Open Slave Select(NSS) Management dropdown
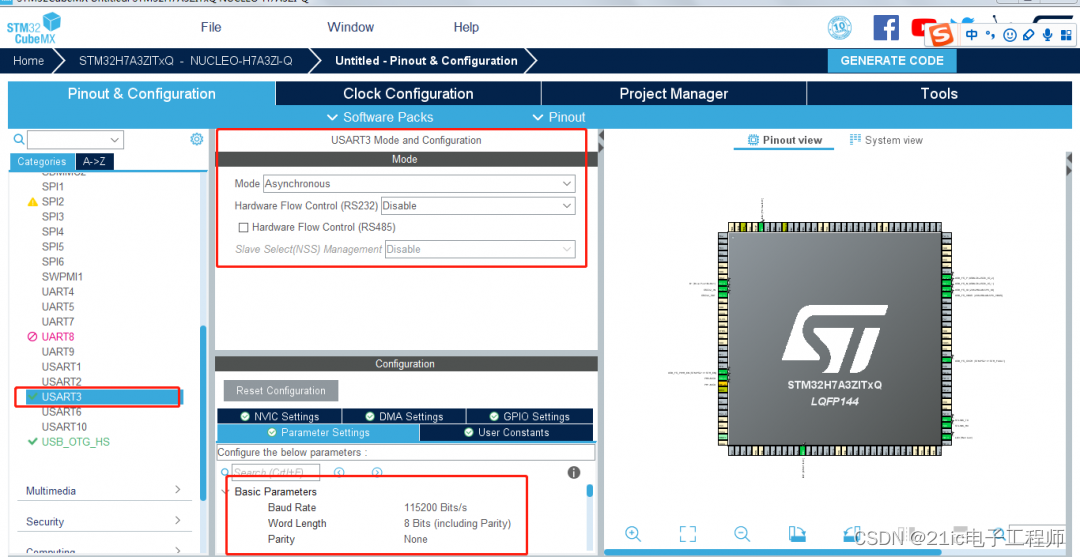This screenshot has width=1080, height=557. (480, 249)
